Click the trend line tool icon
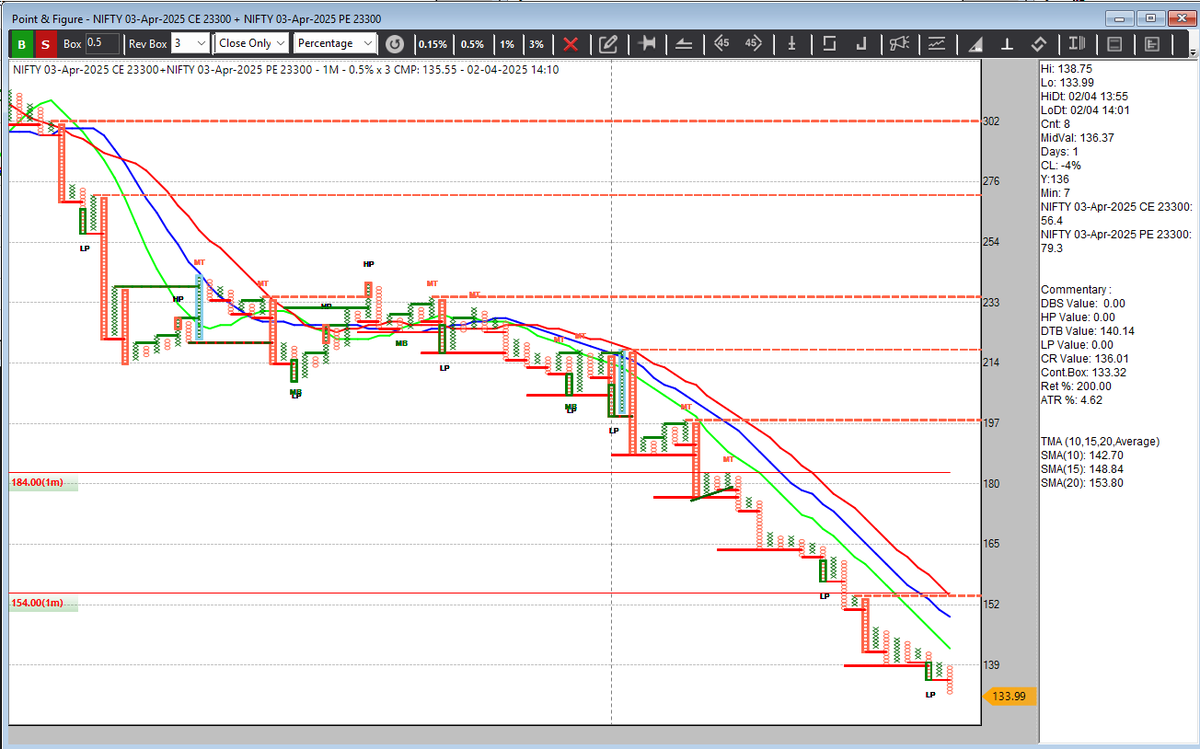Viewport: 1200px width, 749px height. [x=684, y=44]
